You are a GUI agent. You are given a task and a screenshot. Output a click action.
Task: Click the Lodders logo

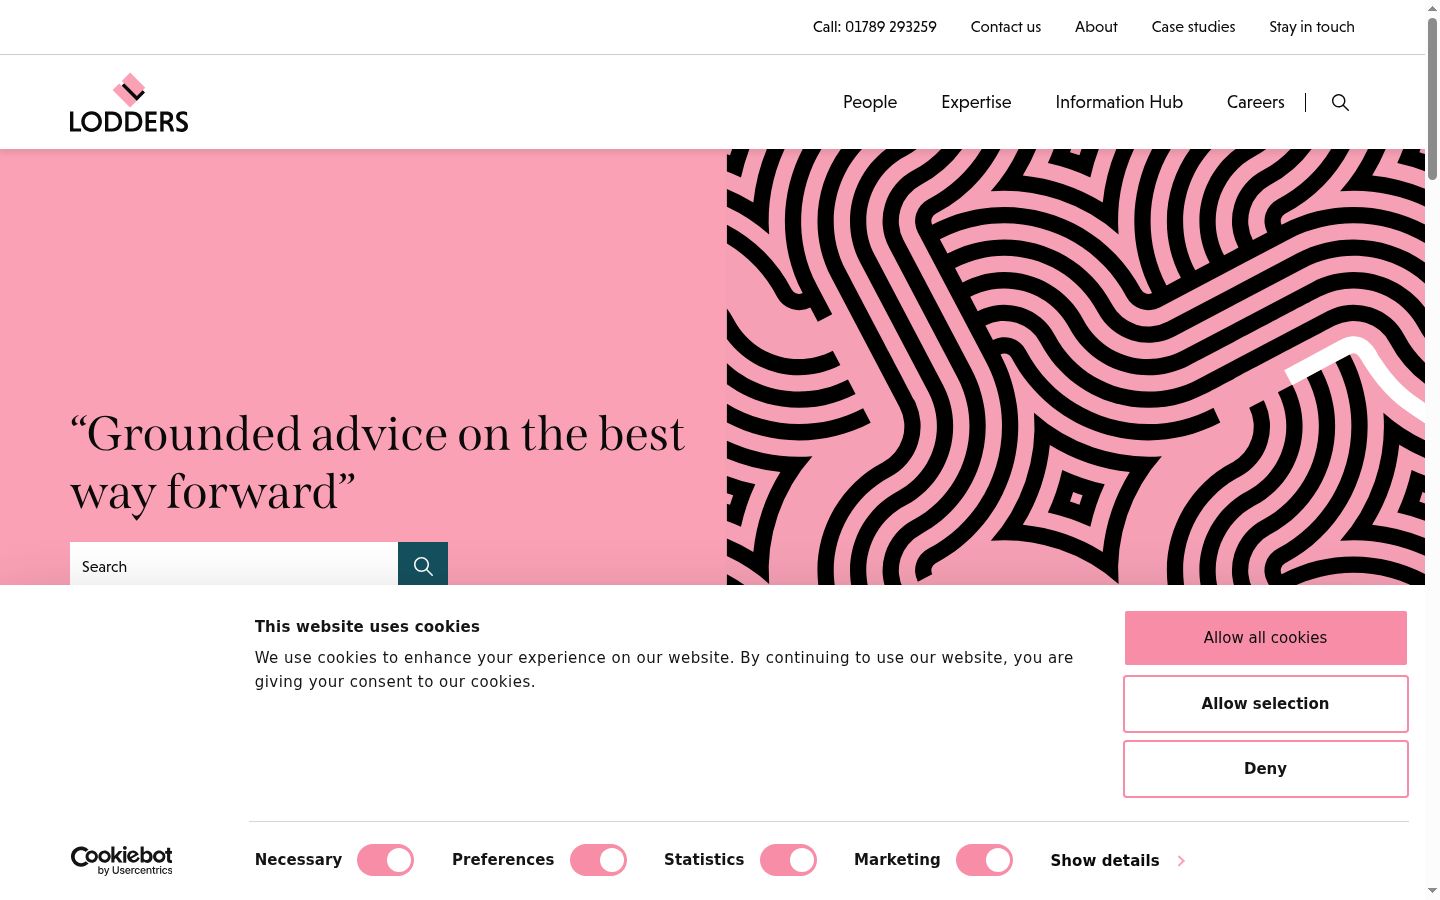pos(128,103)
